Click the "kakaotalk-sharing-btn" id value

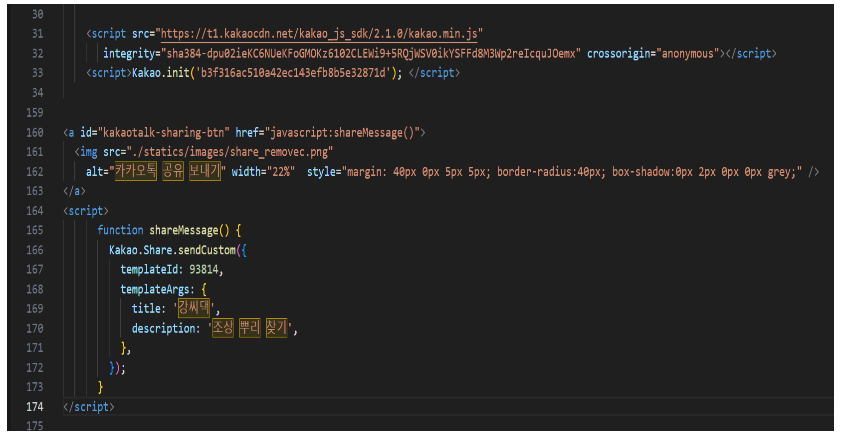point(161,132)
